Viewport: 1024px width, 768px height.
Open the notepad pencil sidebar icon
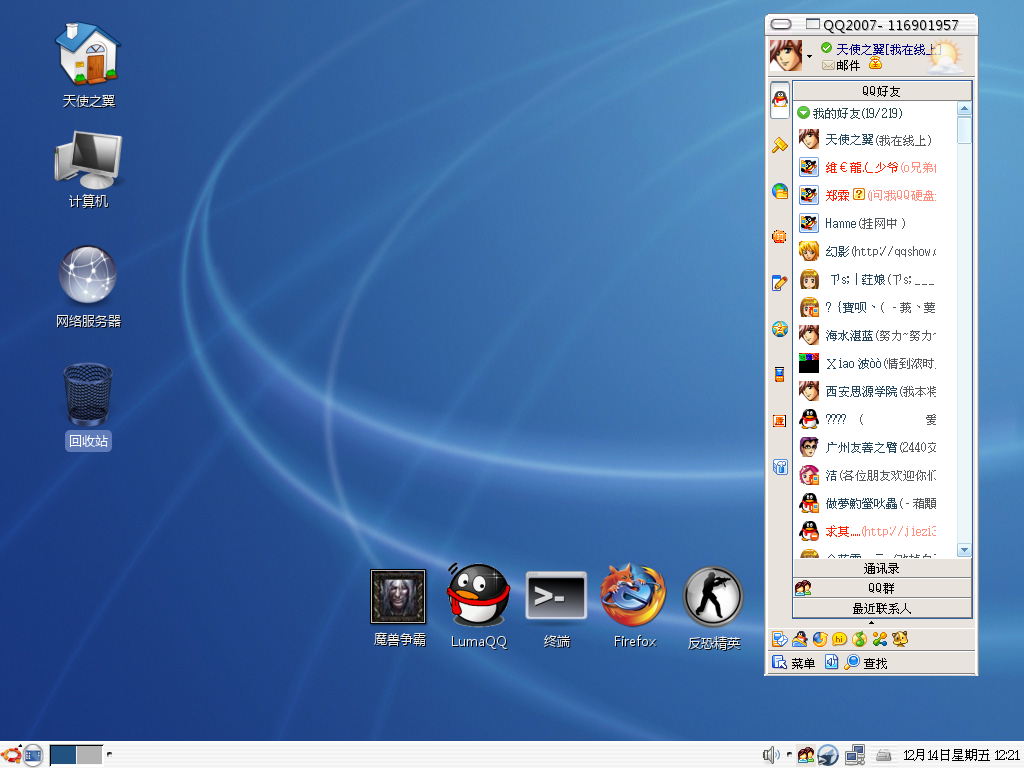pos(780,282)
